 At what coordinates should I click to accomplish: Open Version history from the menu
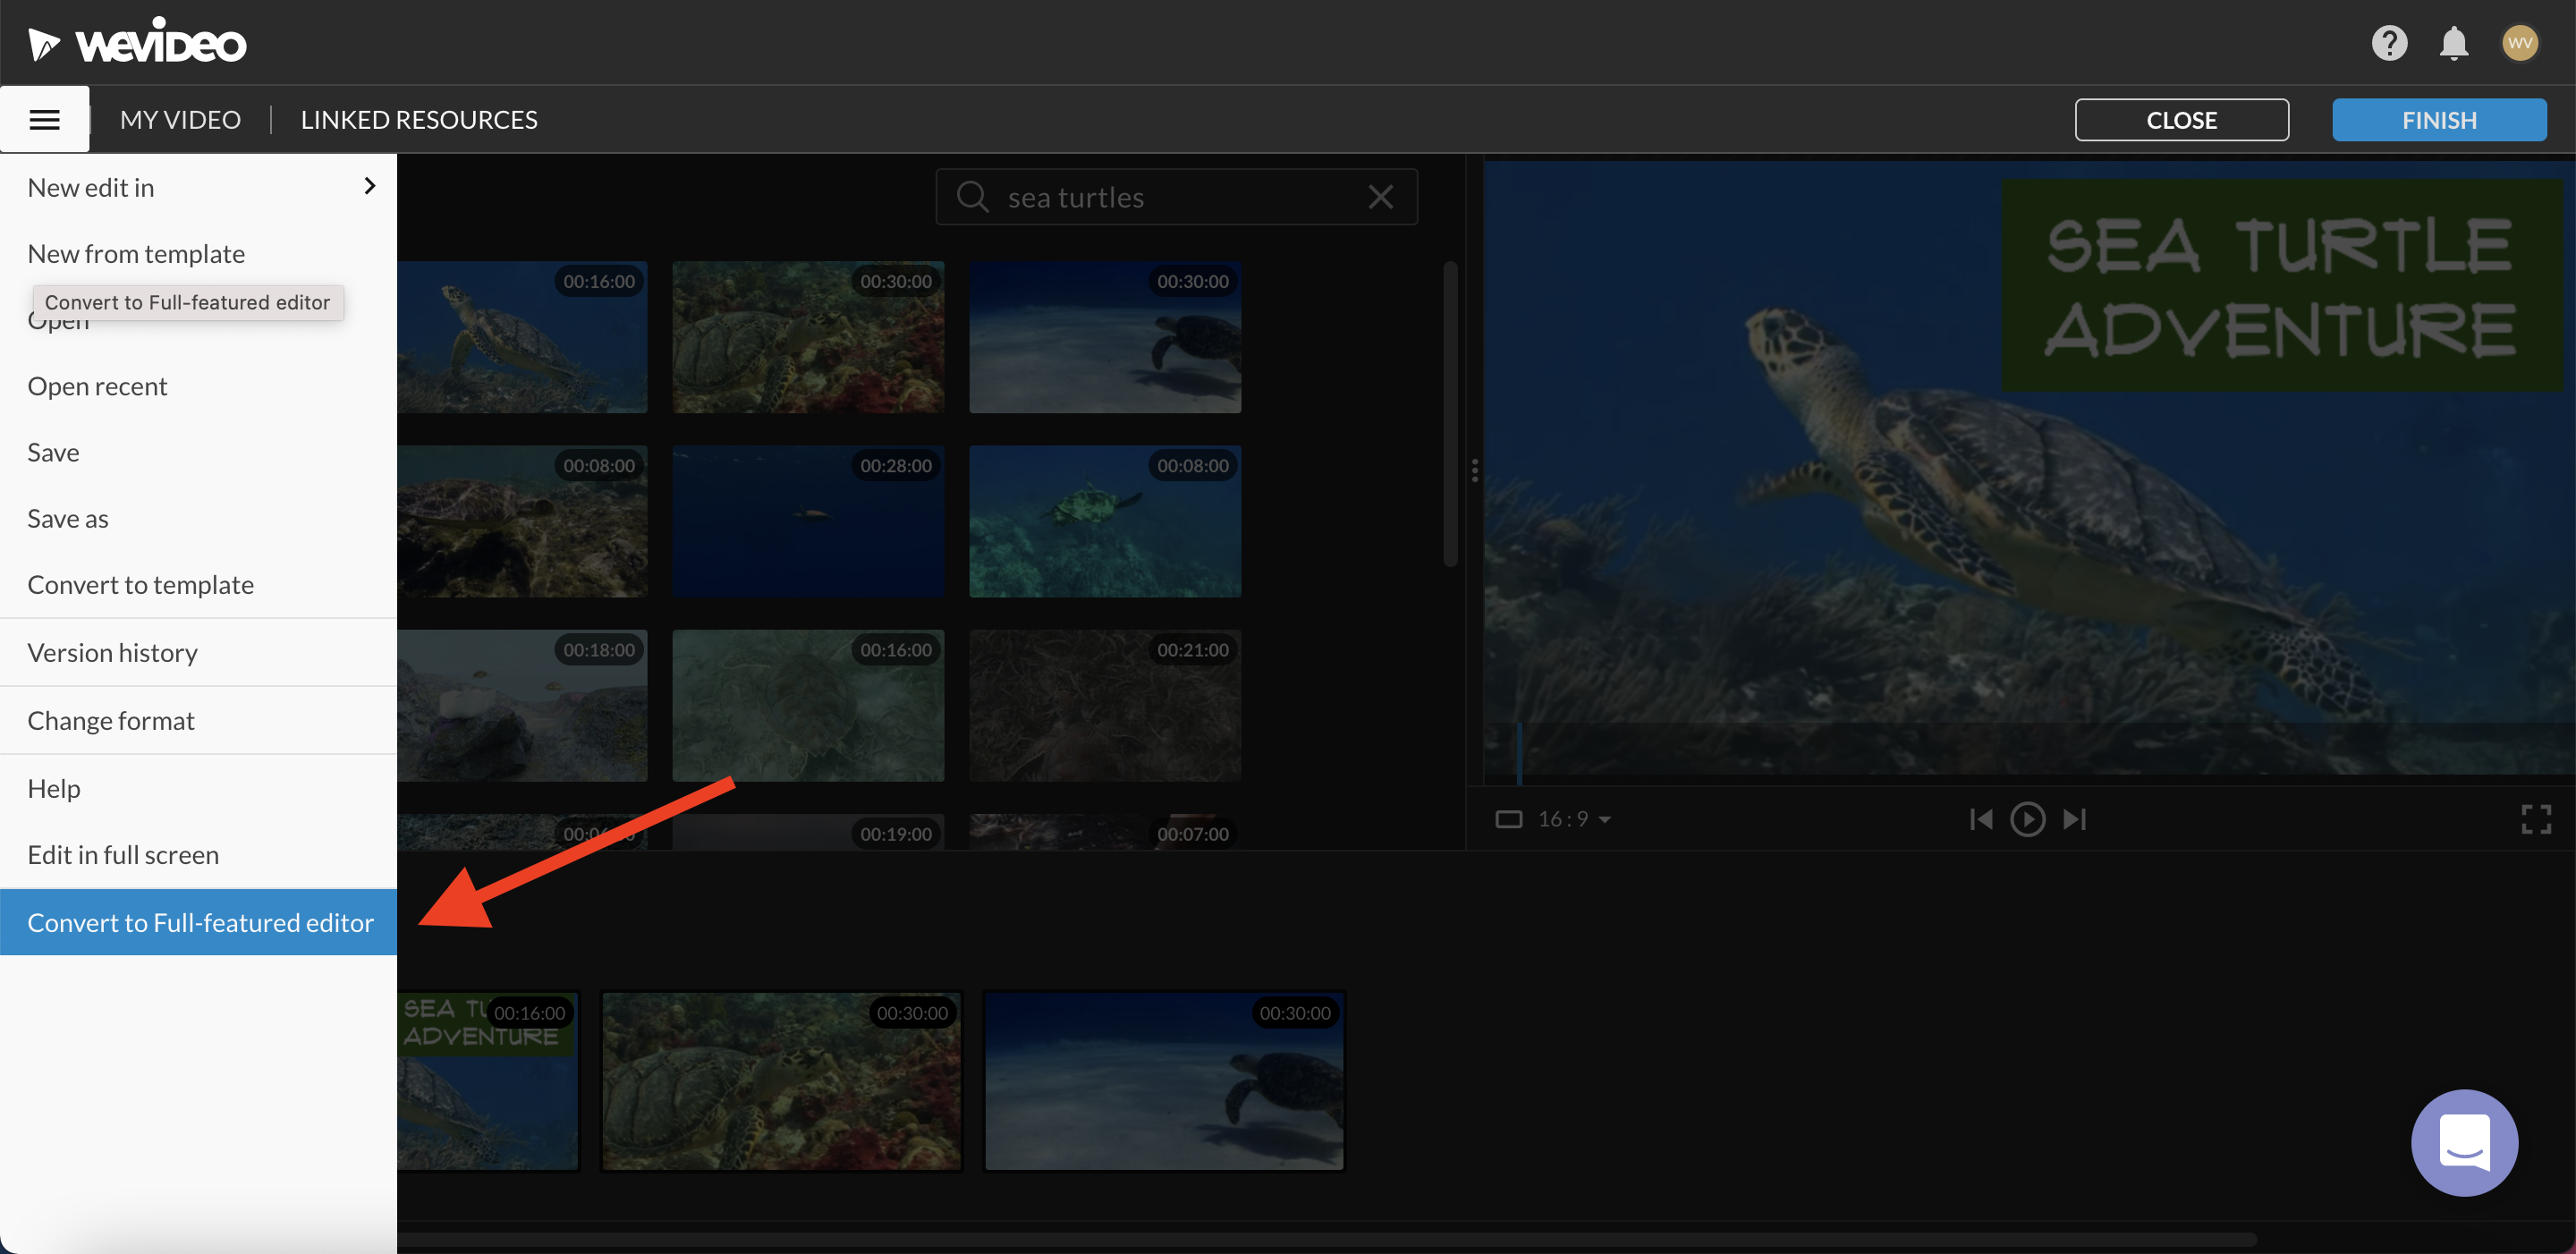click(112, 652)
